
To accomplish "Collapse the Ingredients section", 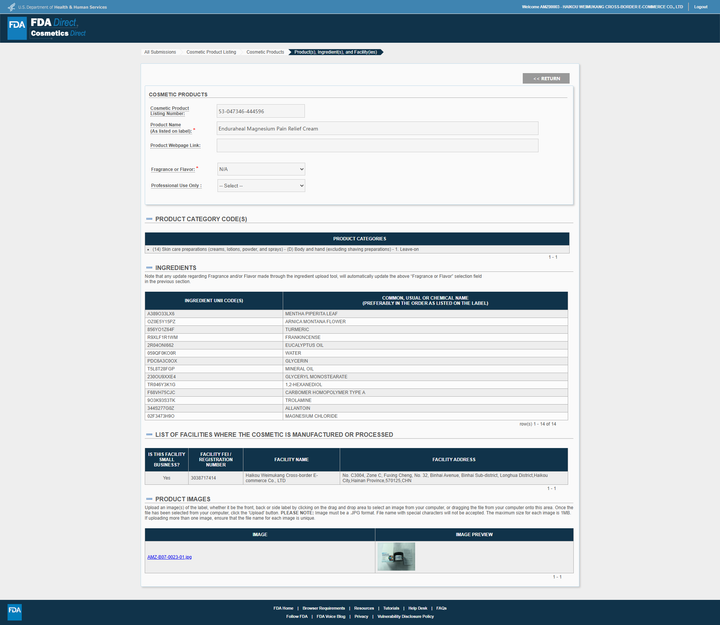I will tap(149, 268).
